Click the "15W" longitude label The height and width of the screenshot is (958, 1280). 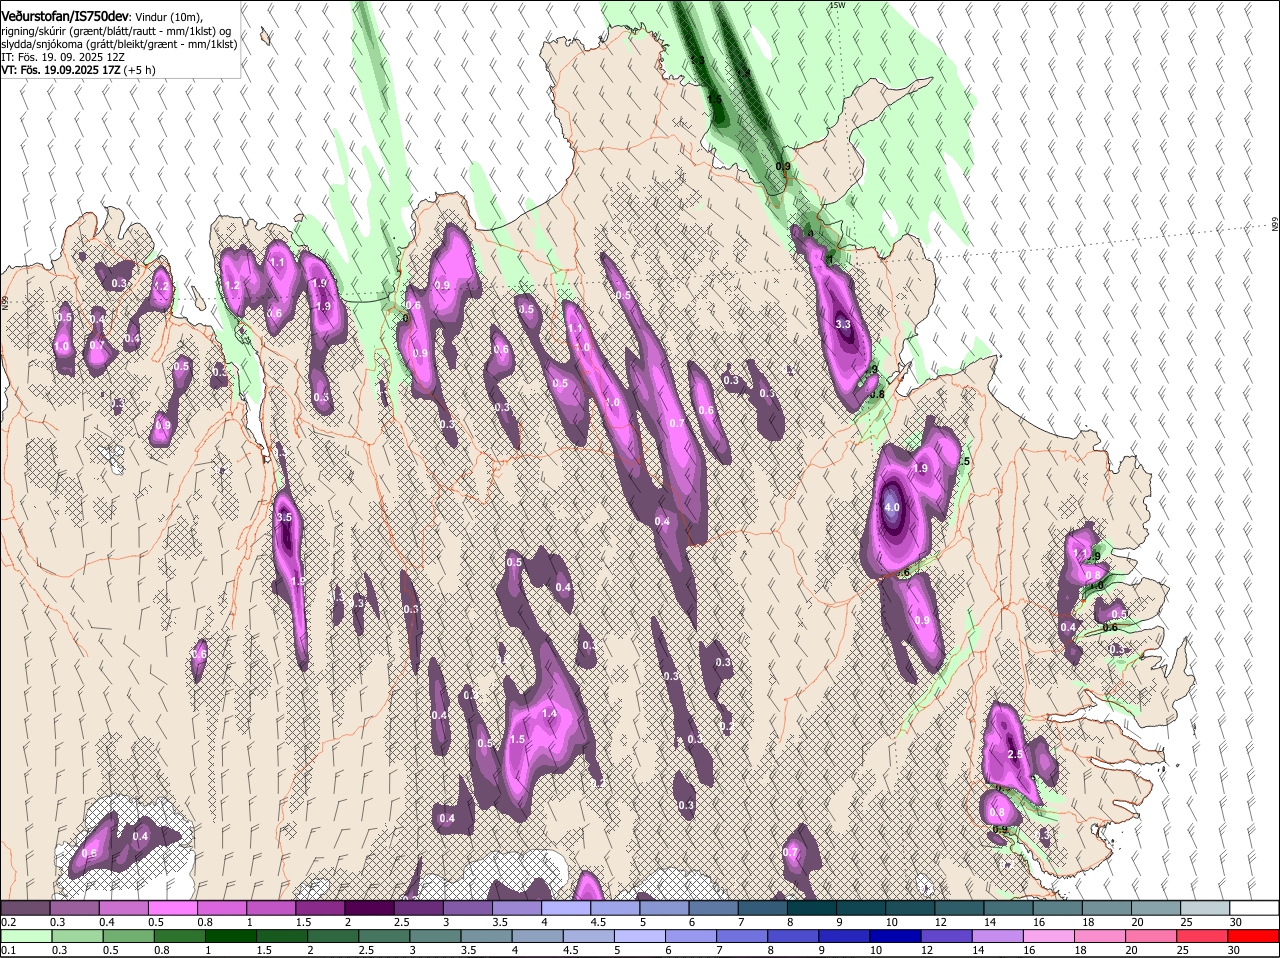(837, 5)
